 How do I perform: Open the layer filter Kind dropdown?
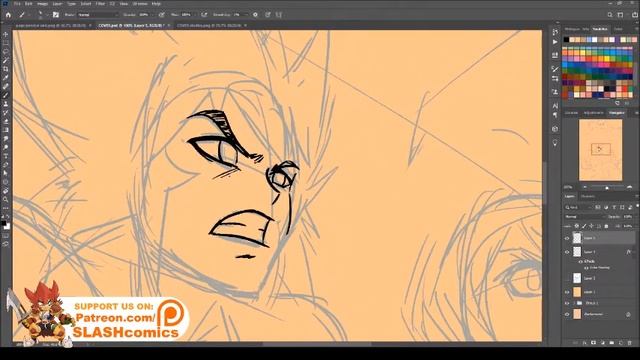(579, 207)
